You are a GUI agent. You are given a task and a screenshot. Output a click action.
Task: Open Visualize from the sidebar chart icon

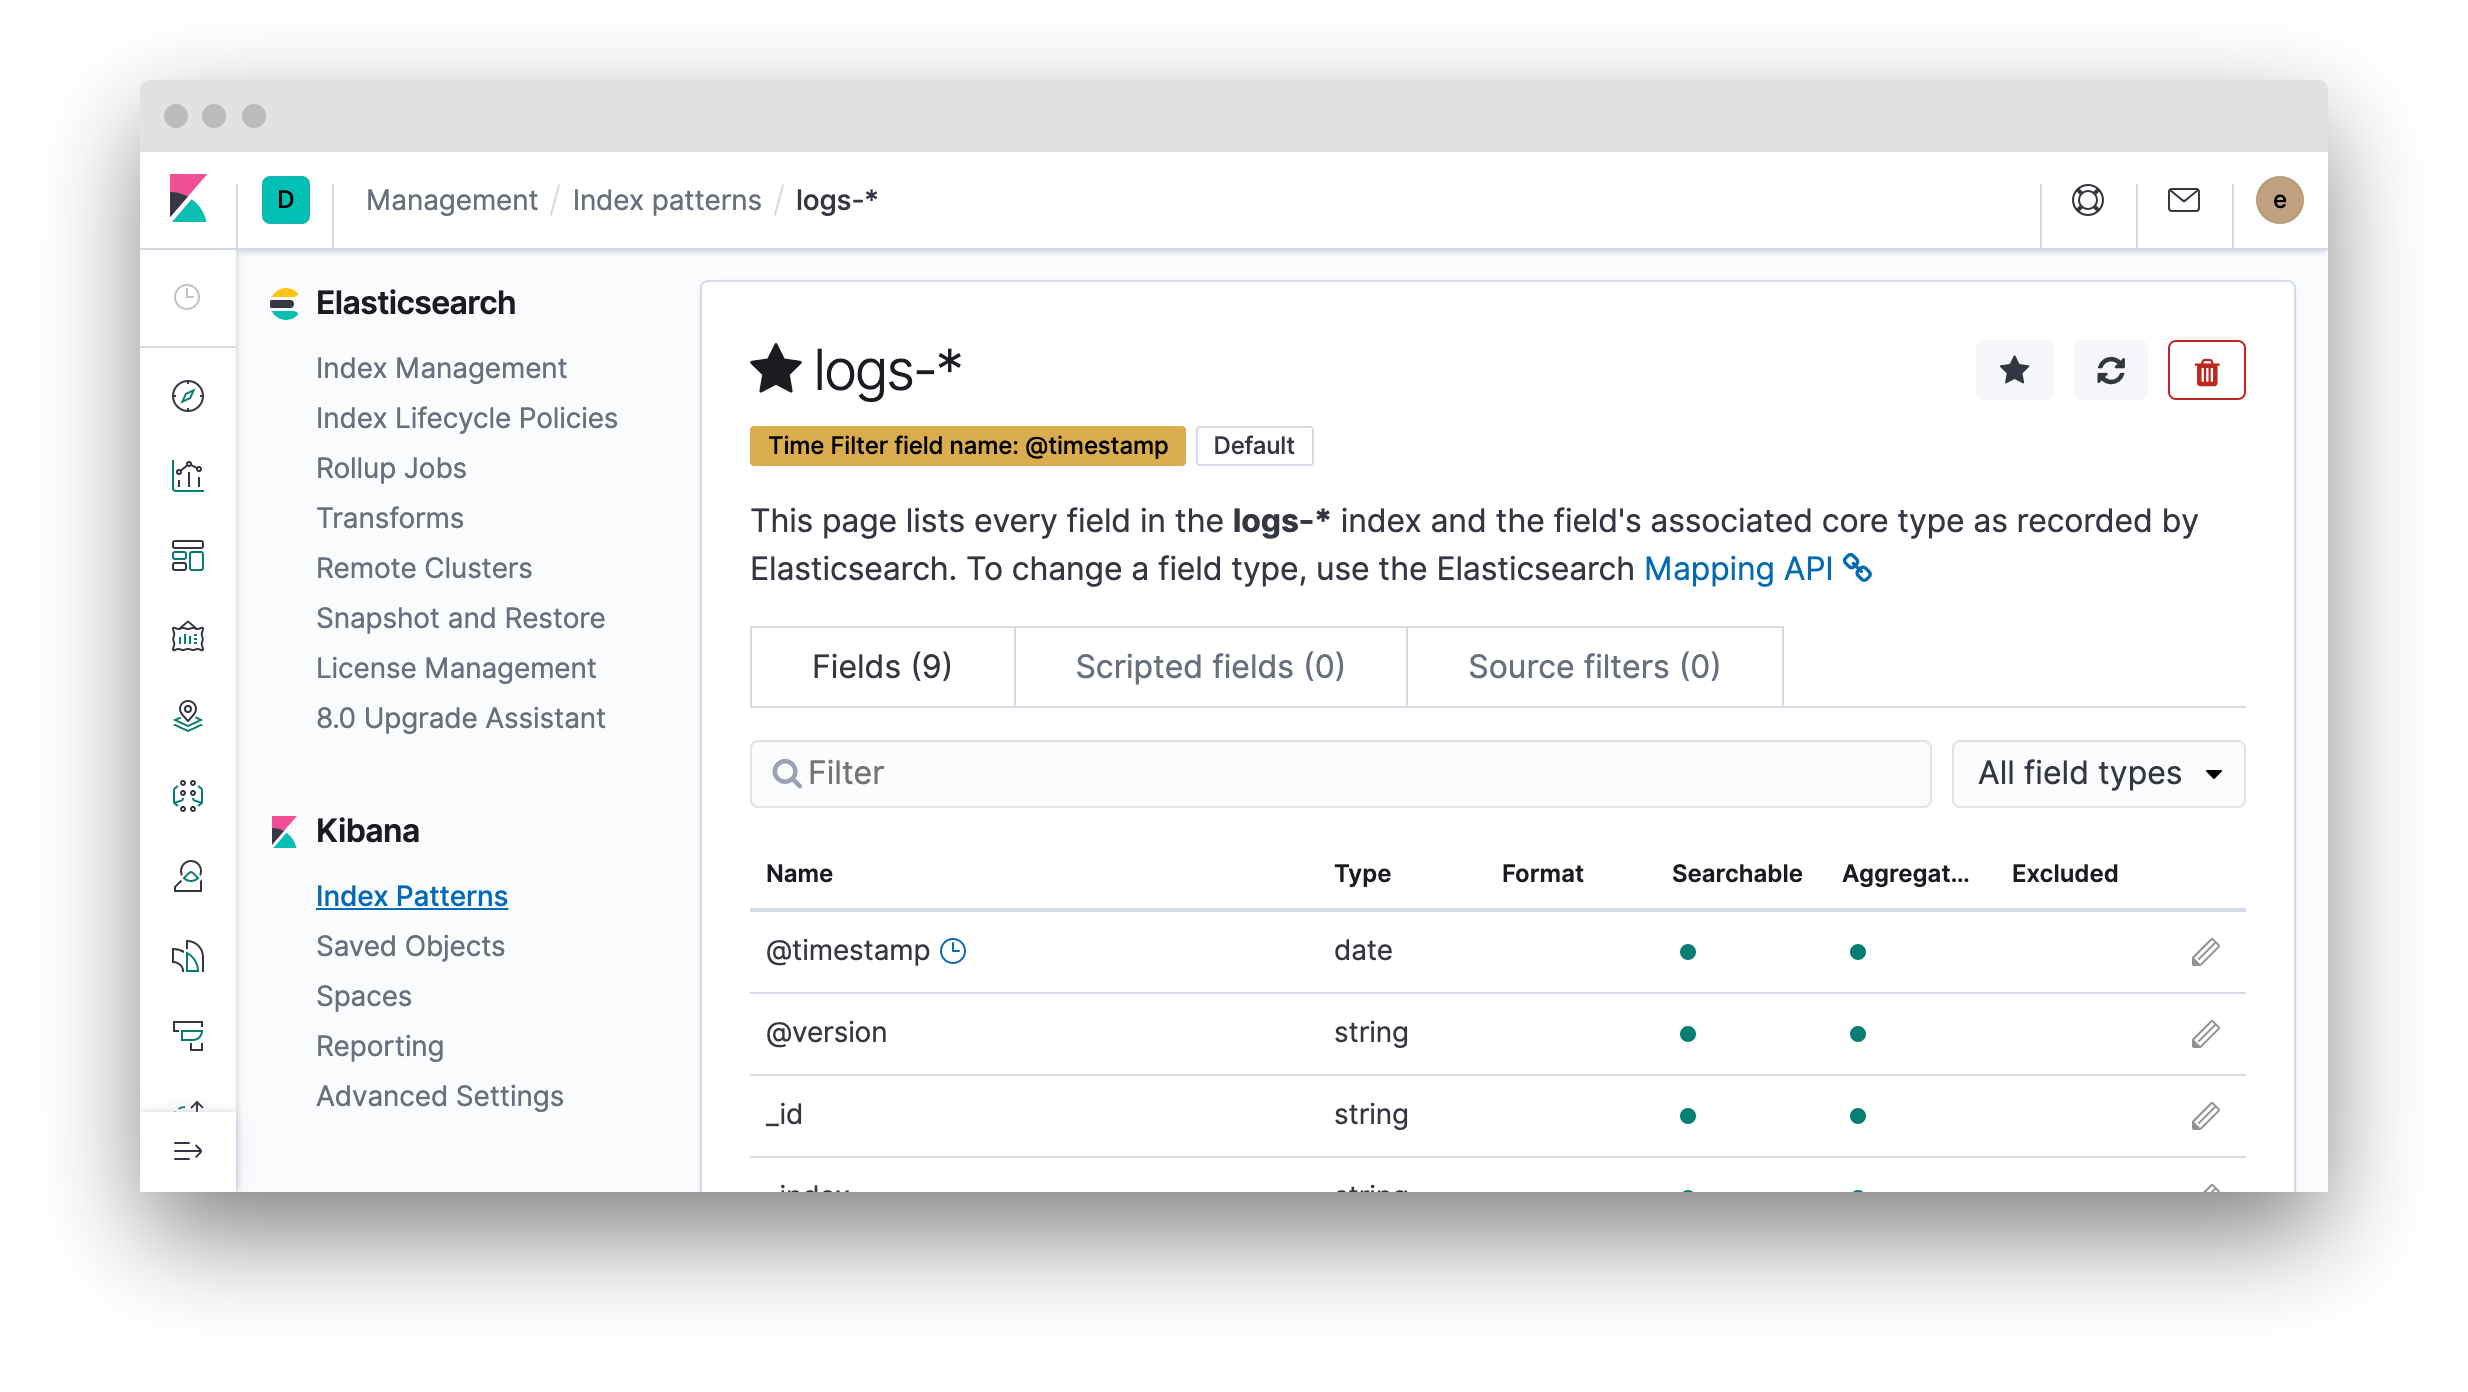point(188,476)
